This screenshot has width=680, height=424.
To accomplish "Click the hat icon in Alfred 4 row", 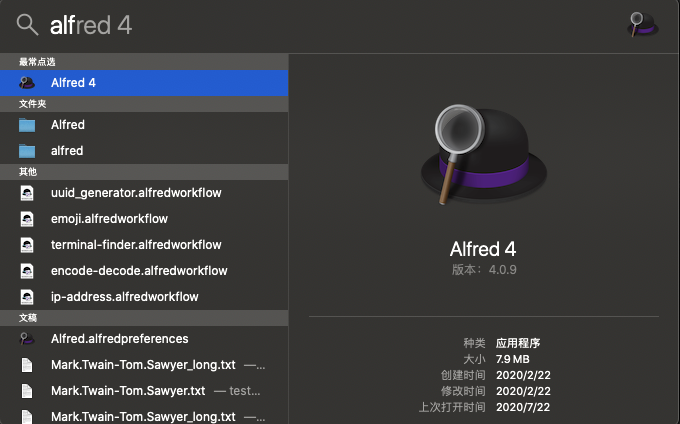I will [27, 83].
